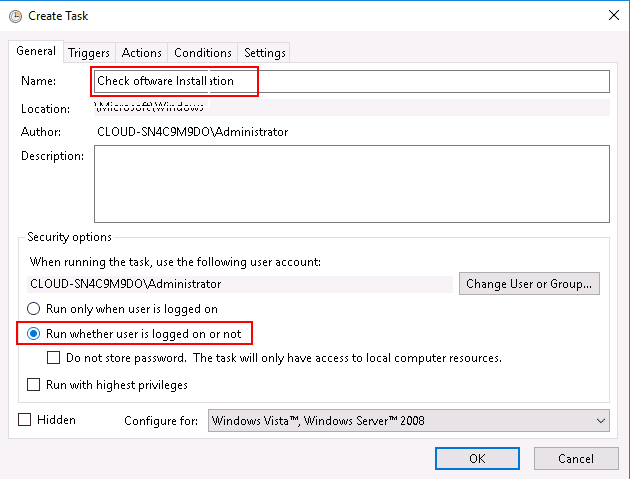Enable Run with highest privileges
Viewport: 630px width, 479px height.
coord(33,385)
